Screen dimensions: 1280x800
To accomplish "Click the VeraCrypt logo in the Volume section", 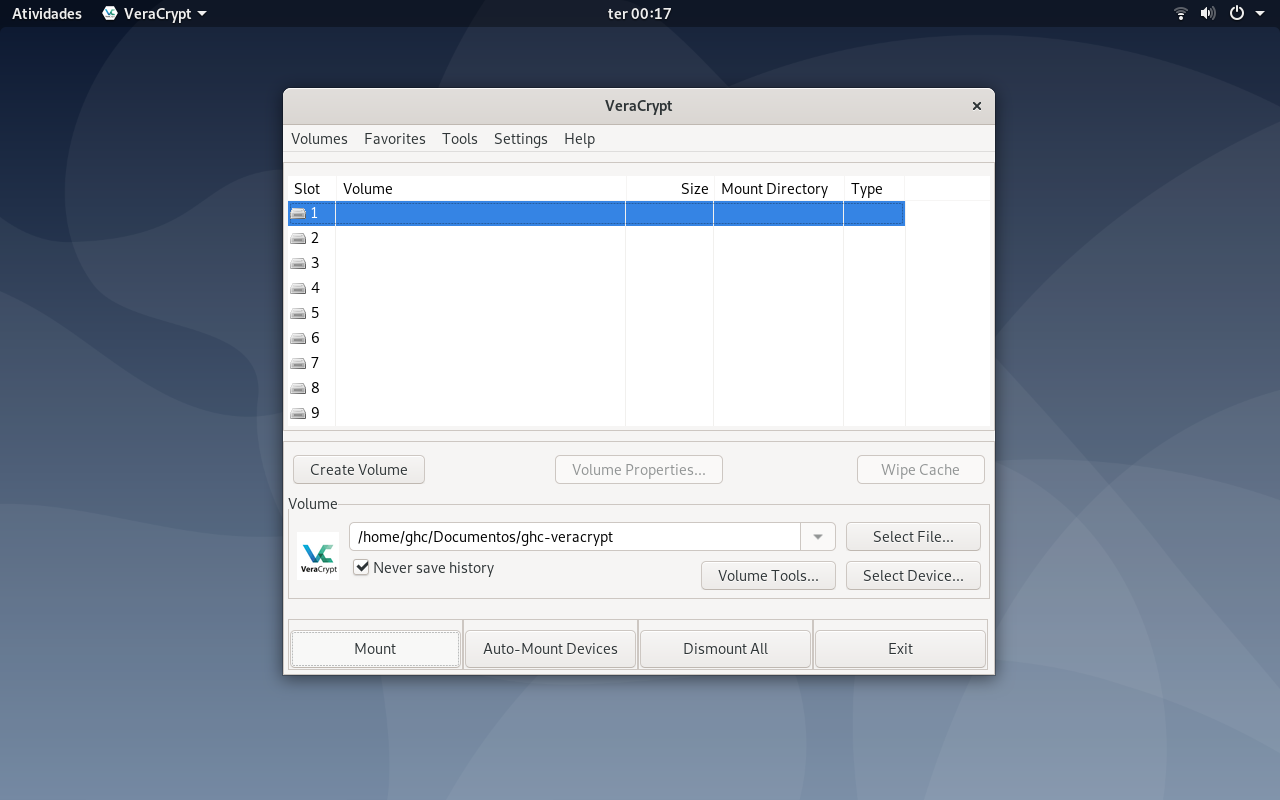I will click(x=318, y=556).
